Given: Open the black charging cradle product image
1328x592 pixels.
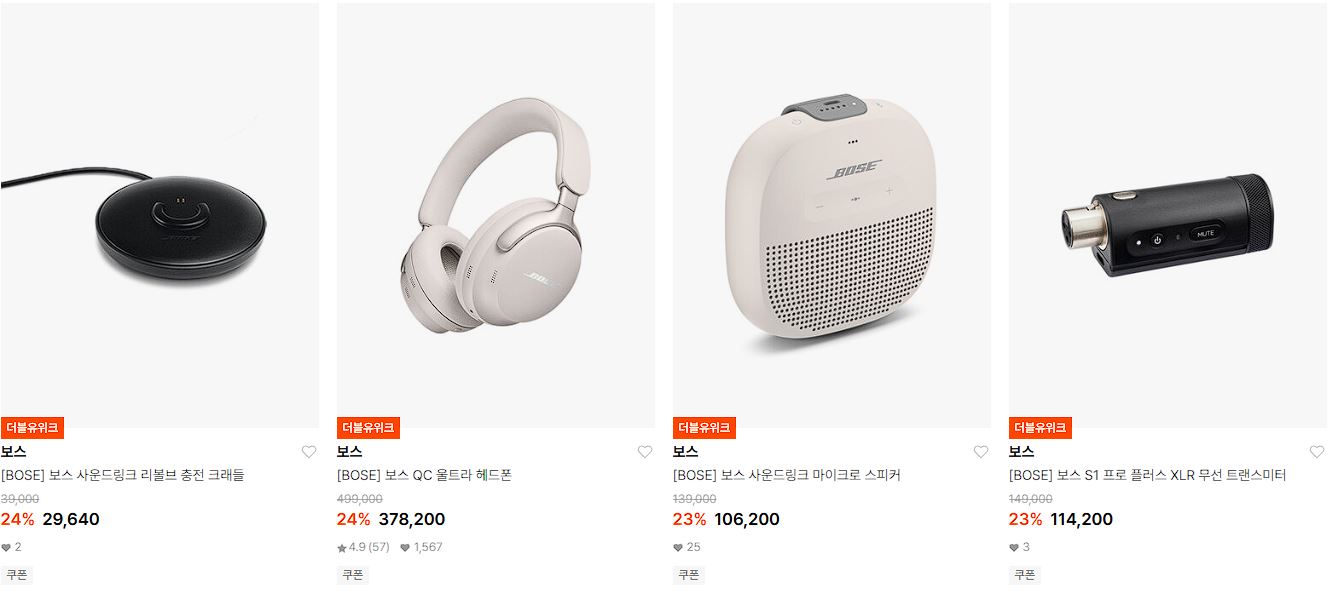Looking at the screenshot, I should tap(160, 215).
